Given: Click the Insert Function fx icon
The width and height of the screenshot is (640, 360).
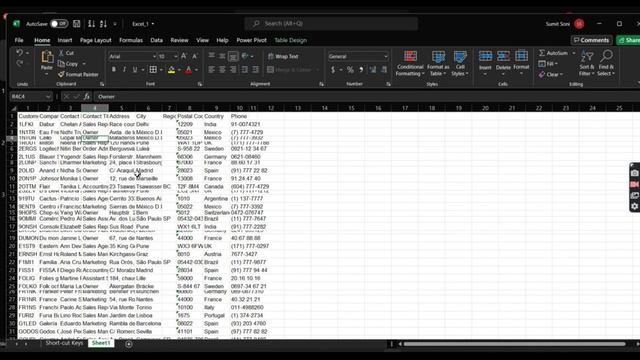Looking at the screenshot, I should coord(87,97).
